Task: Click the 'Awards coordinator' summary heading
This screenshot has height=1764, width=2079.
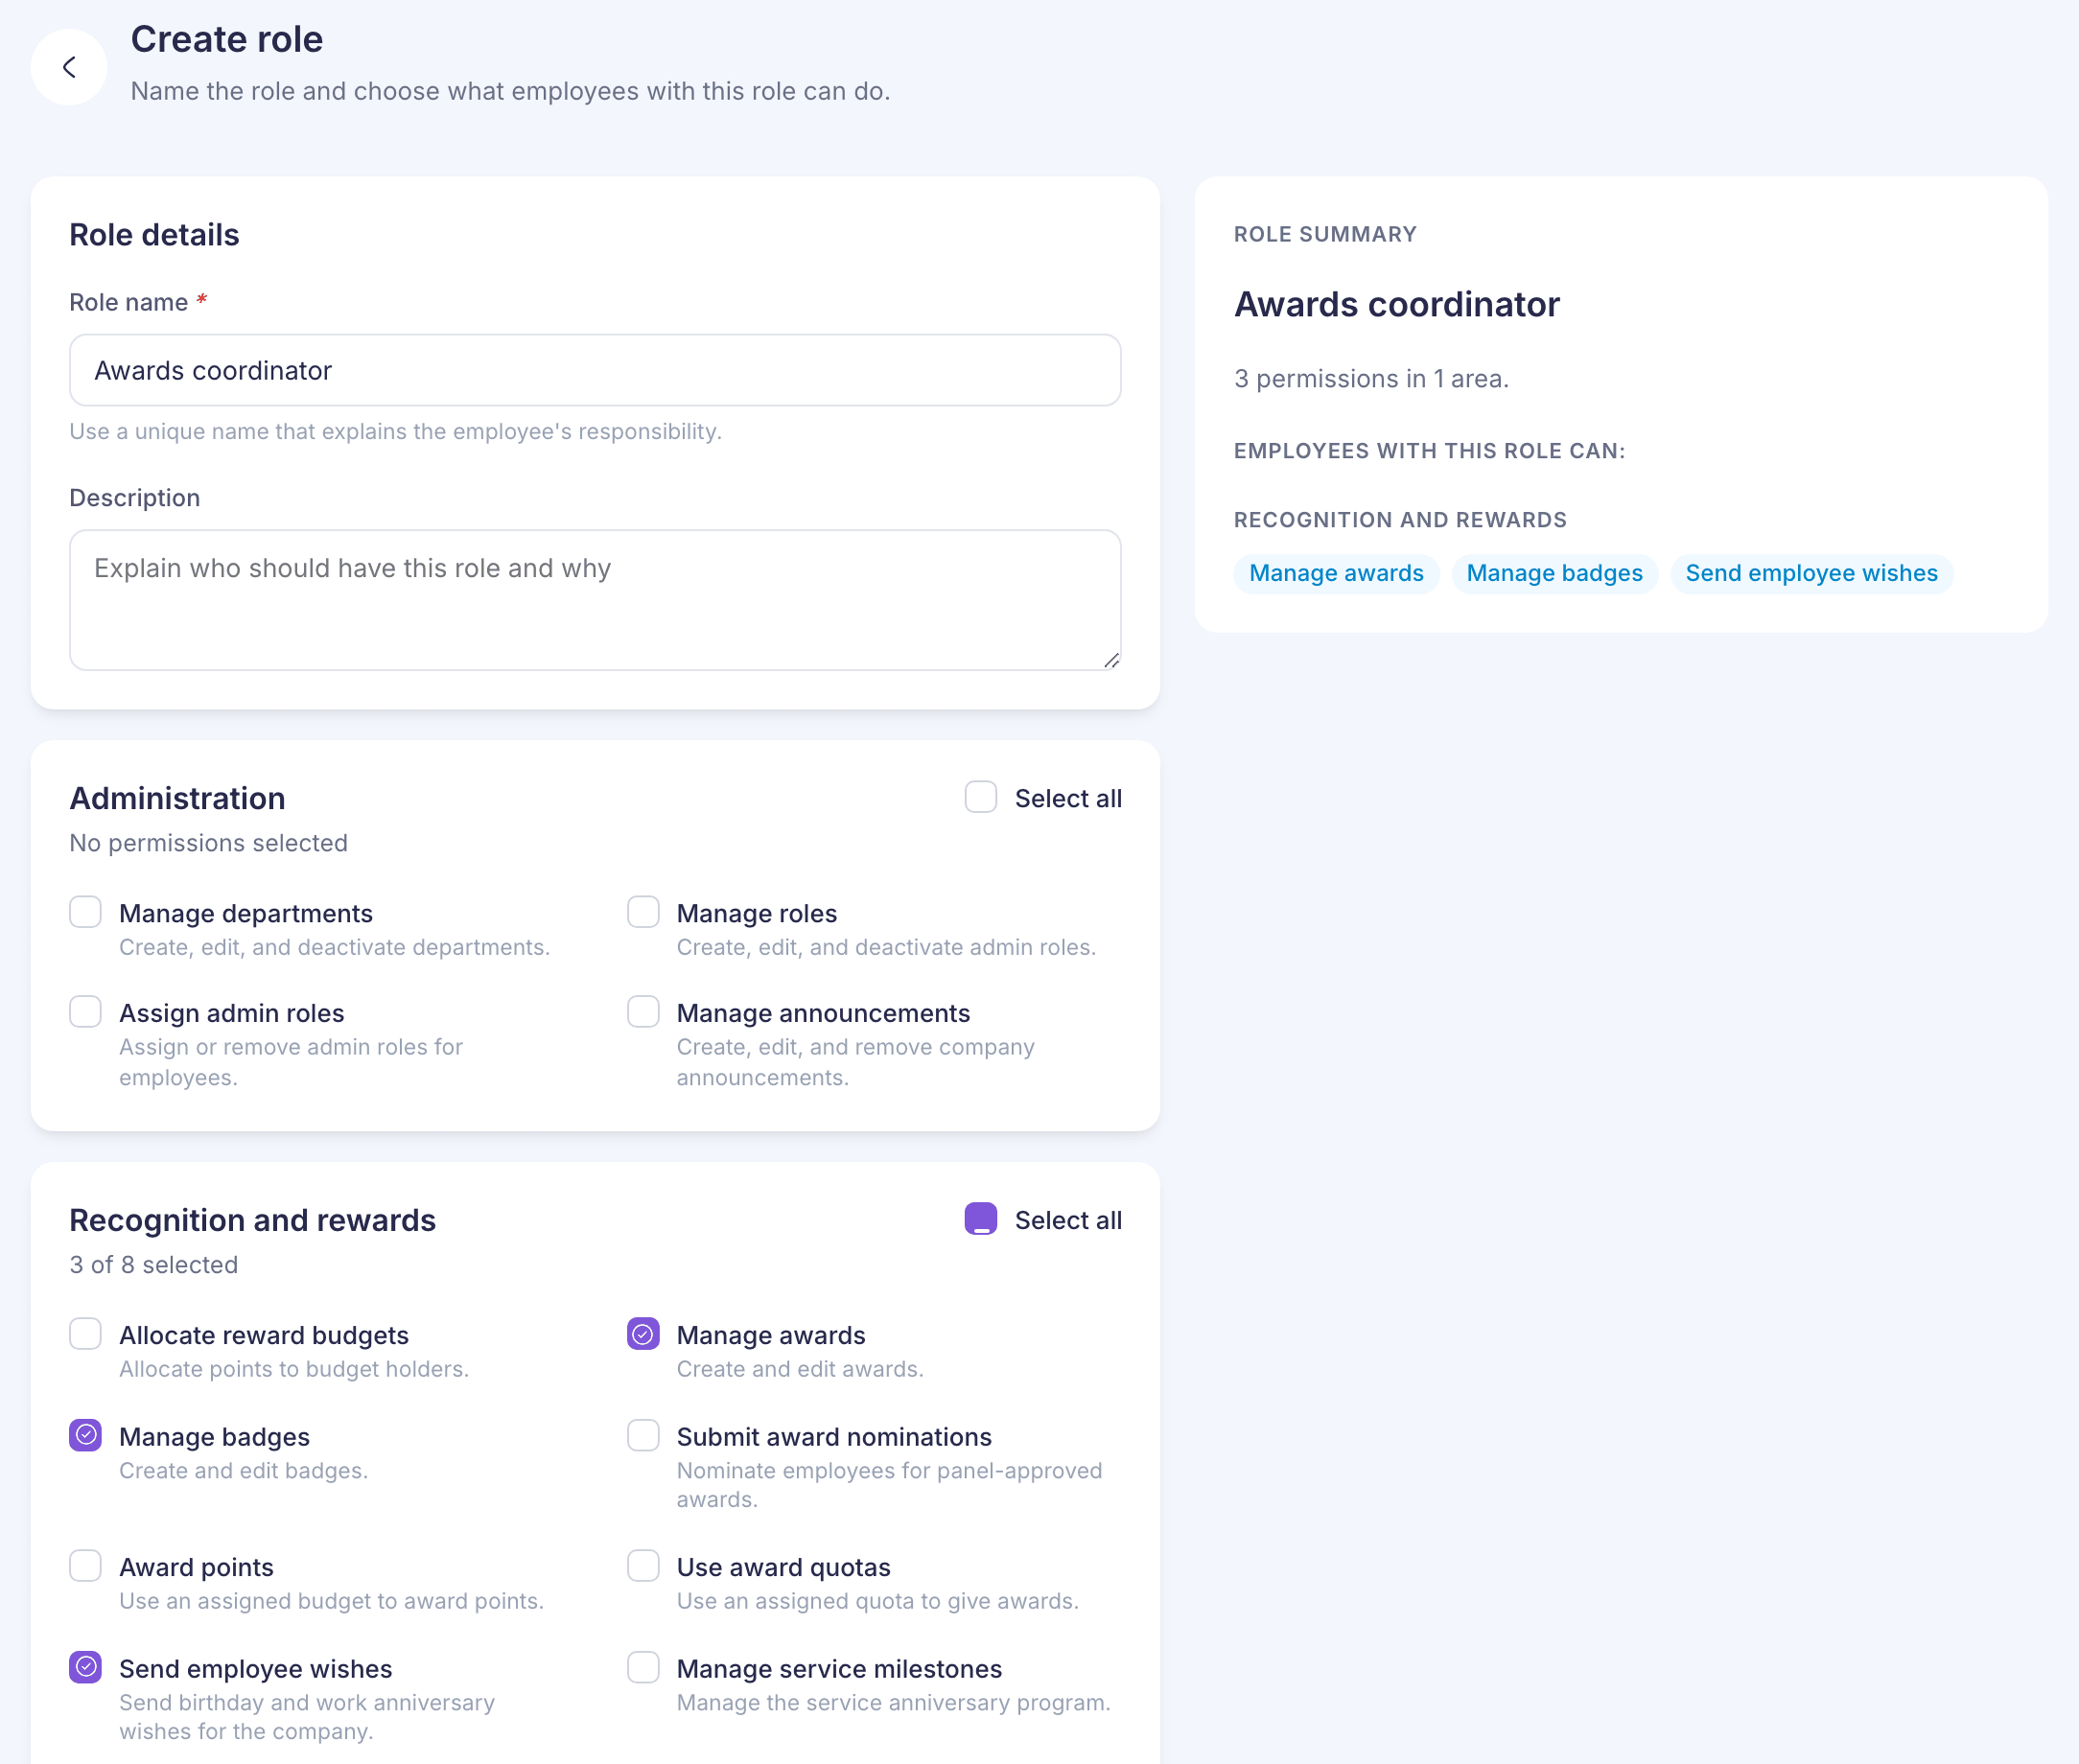Action: click(x=1396, y=304)
